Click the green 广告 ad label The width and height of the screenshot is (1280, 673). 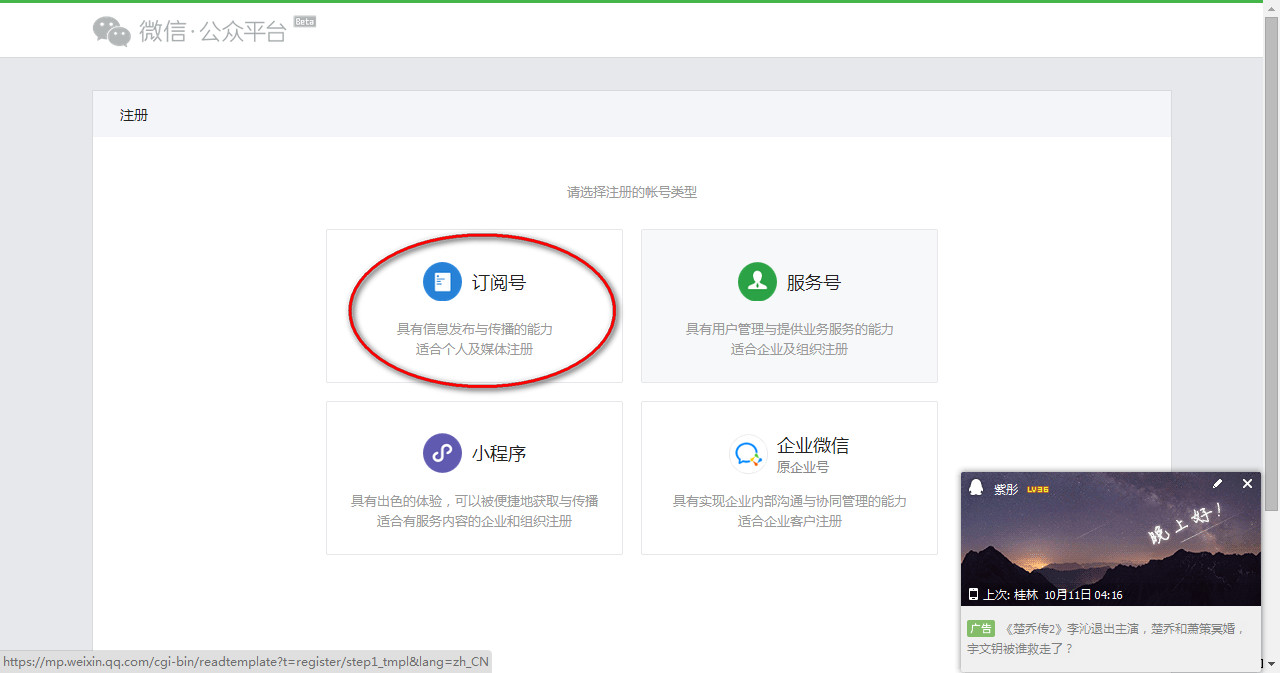coord(980,629)
